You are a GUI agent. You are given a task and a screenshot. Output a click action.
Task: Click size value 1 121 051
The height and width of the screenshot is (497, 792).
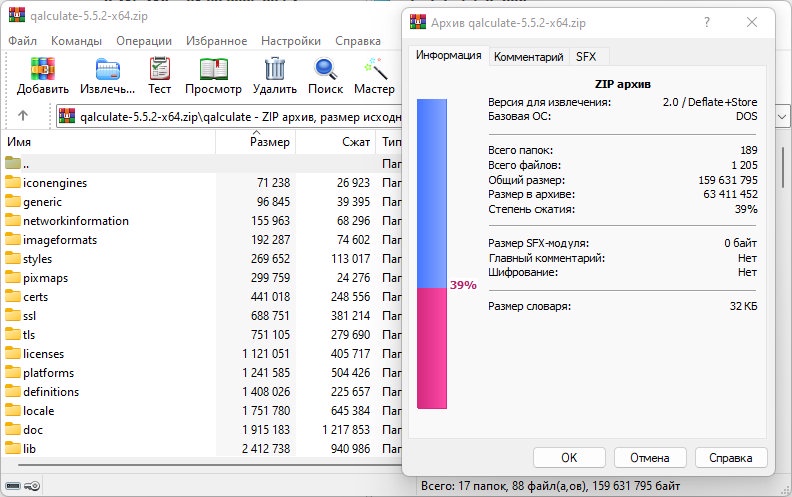point(266,354)
